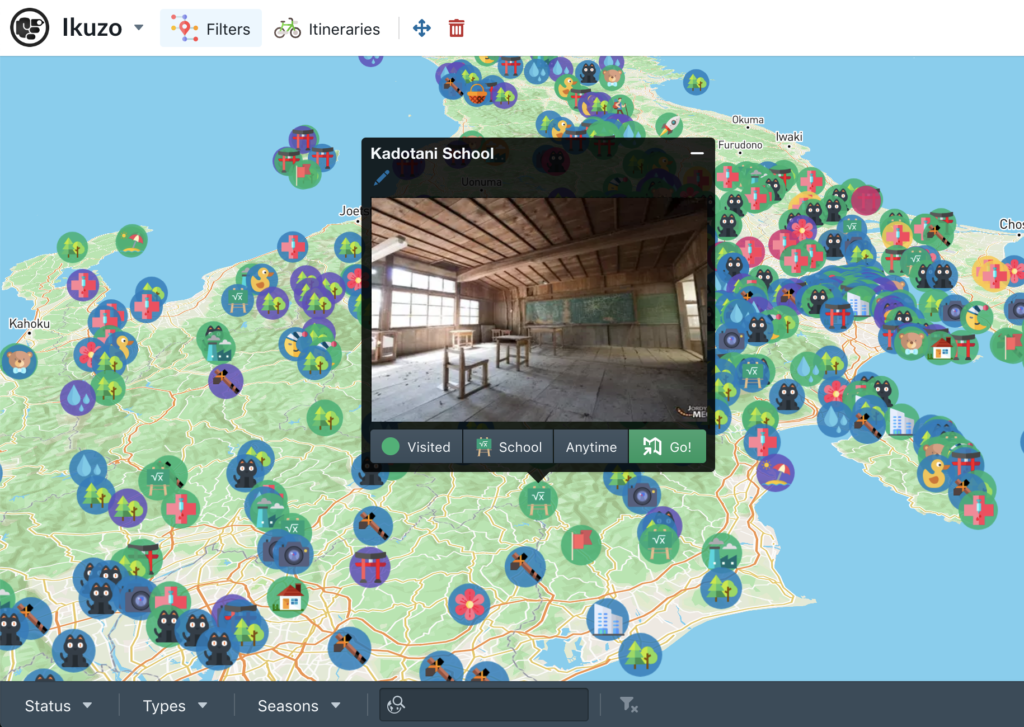1024x727 pixels.
Task: Click the search input field in bottom bar
Action: pyautogui.click(x=484, y=704)
